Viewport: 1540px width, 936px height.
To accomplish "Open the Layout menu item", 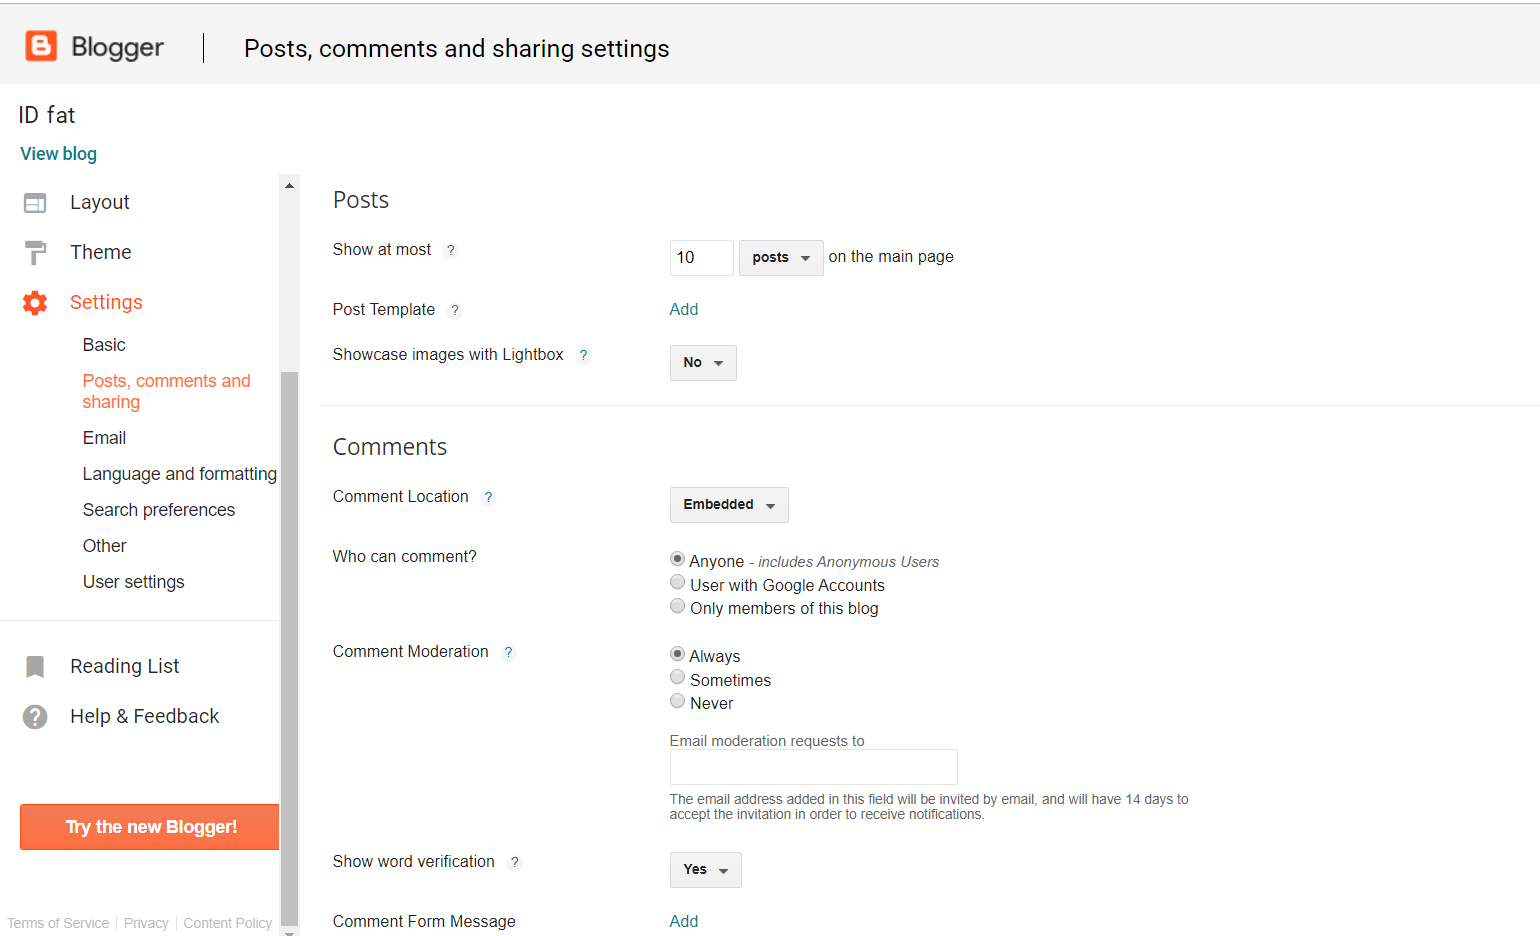I will click(x=100, y=202).
